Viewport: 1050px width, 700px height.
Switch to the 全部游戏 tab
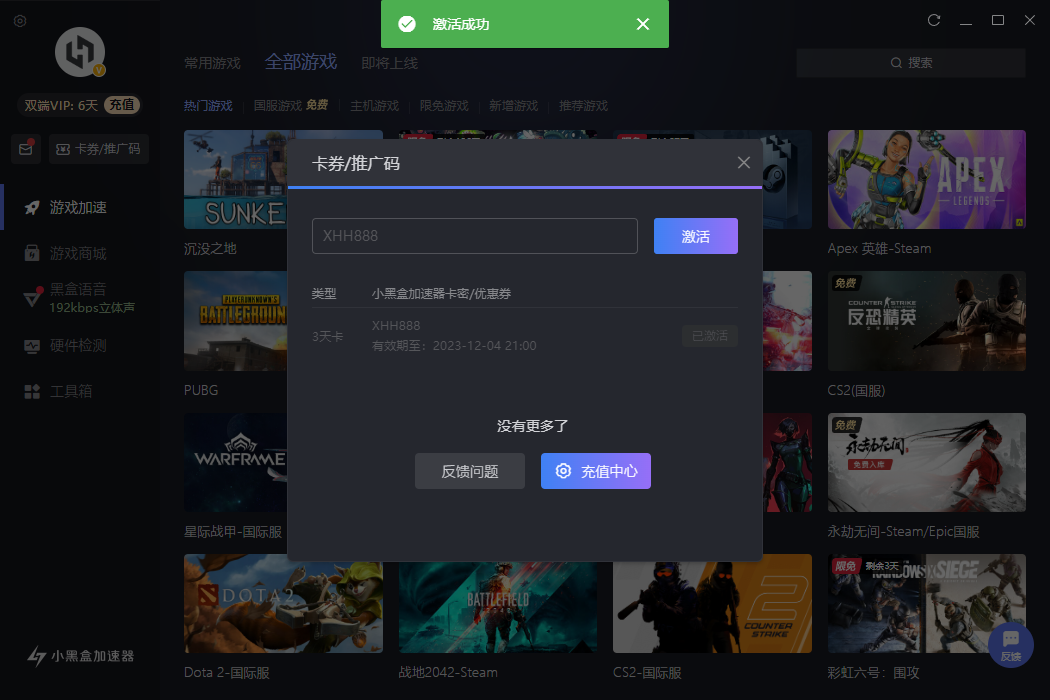tap(301, 62)
